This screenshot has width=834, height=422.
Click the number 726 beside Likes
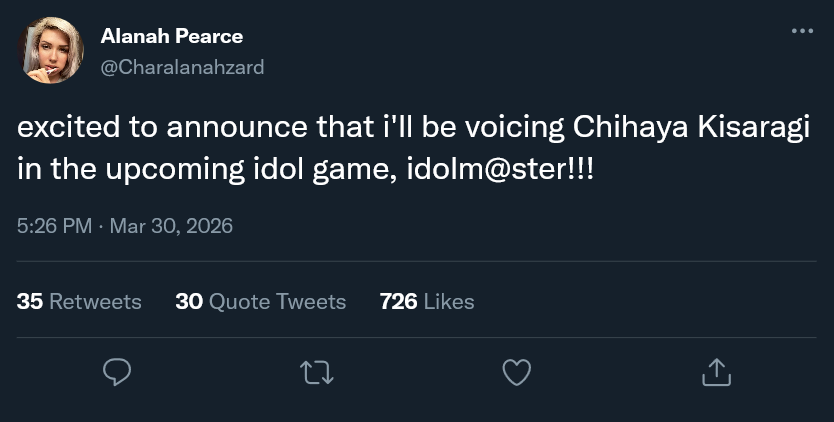398,301
